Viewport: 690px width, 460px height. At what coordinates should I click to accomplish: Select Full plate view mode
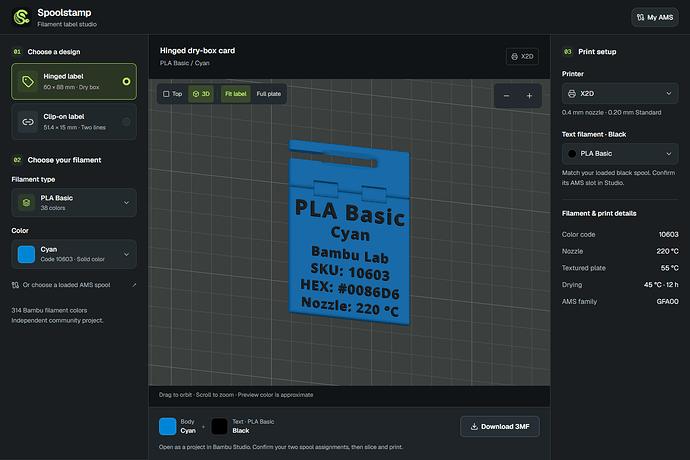tap(268, 94)
